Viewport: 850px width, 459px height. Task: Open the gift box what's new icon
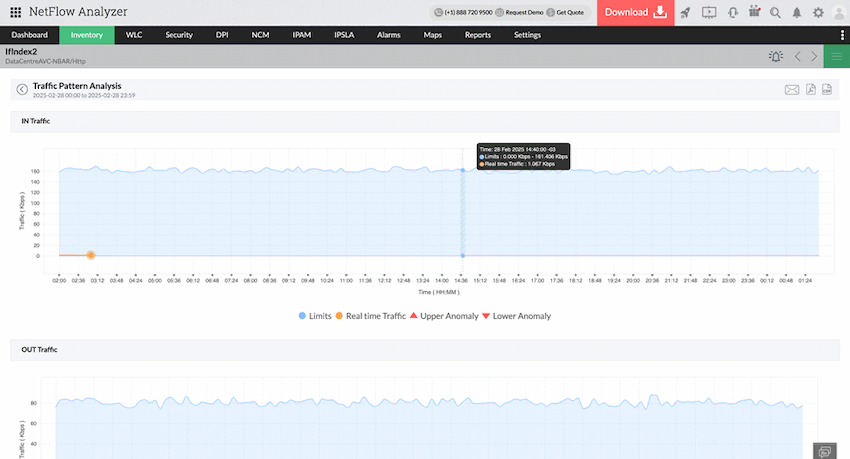(x=754, y=12)
